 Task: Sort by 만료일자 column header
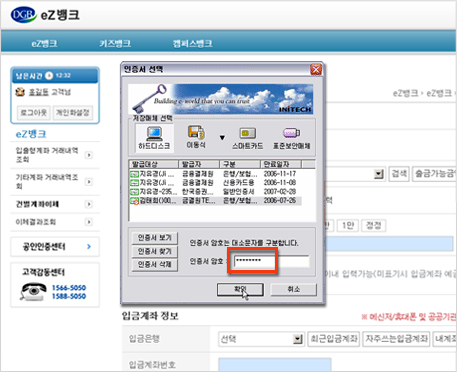coord(281,164)
